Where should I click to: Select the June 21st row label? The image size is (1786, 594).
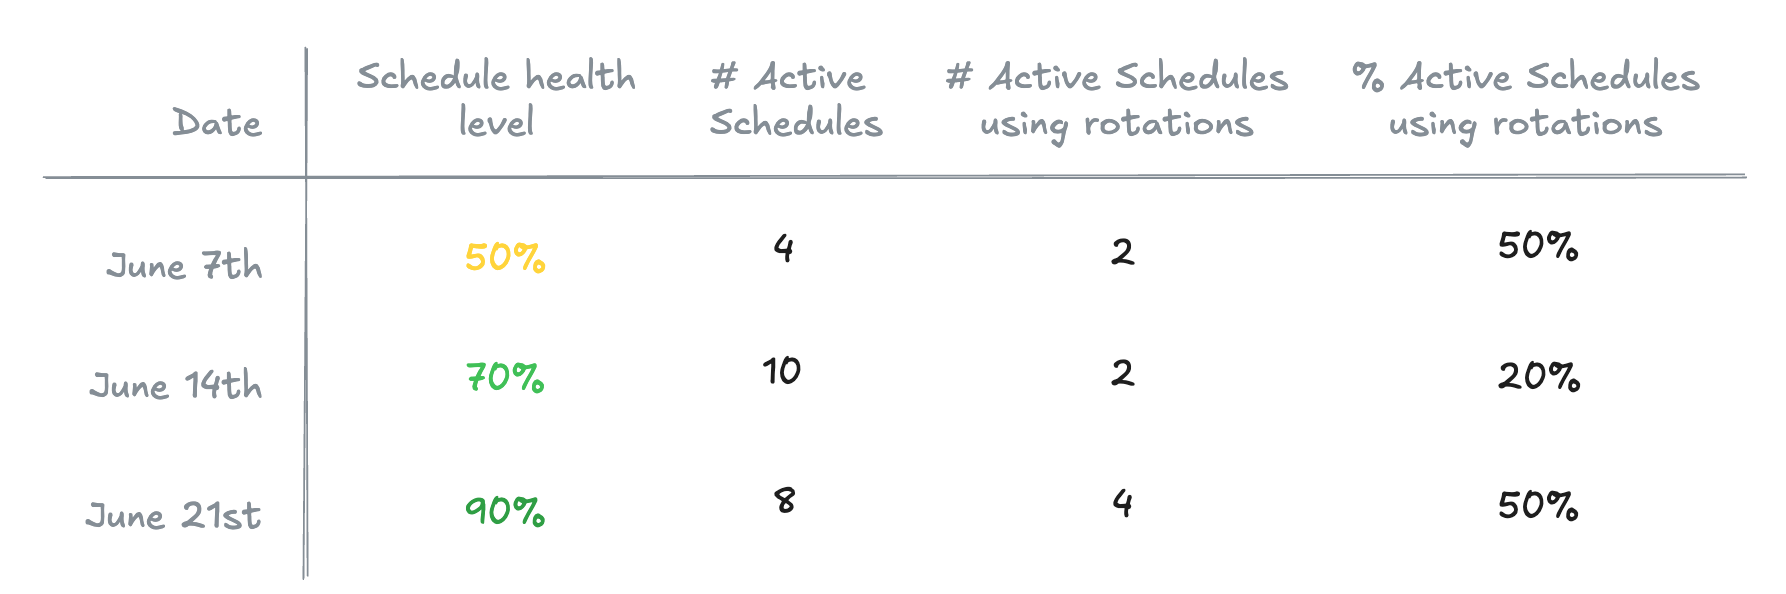pyautogui.click(x=174, y=516)
